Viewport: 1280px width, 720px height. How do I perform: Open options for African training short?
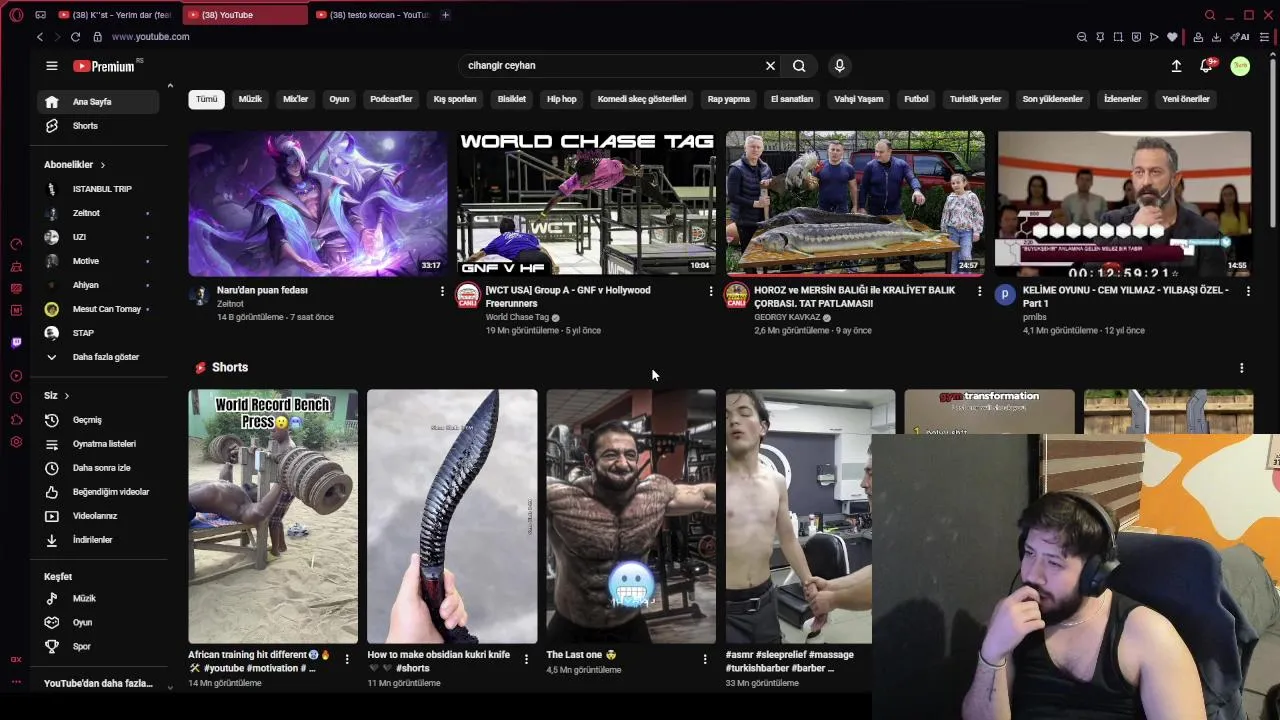347,659
